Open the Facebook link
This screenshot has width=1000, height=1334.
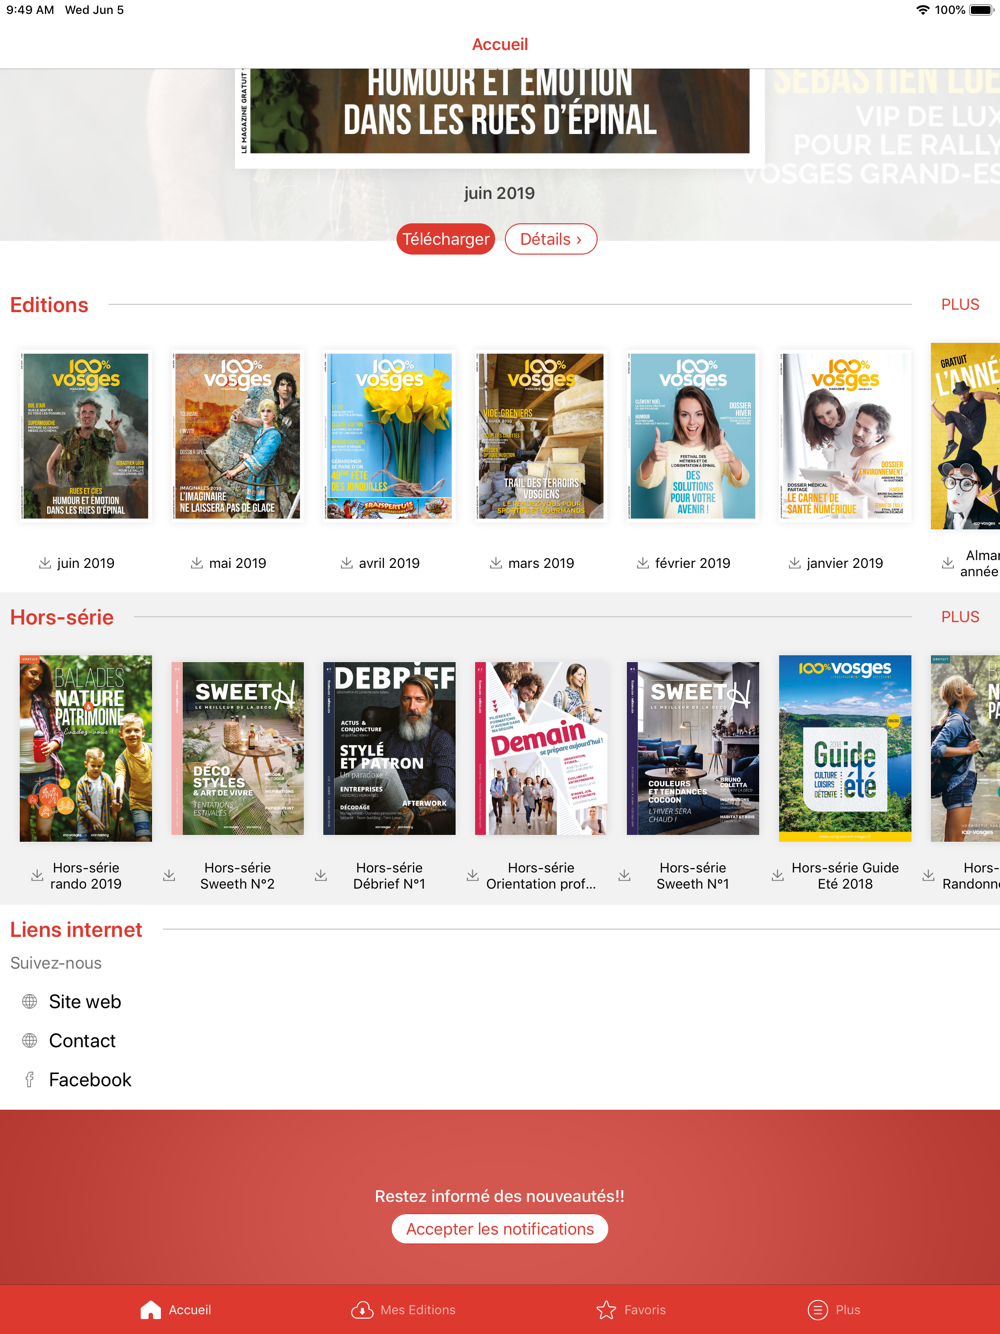(90, 1079)
